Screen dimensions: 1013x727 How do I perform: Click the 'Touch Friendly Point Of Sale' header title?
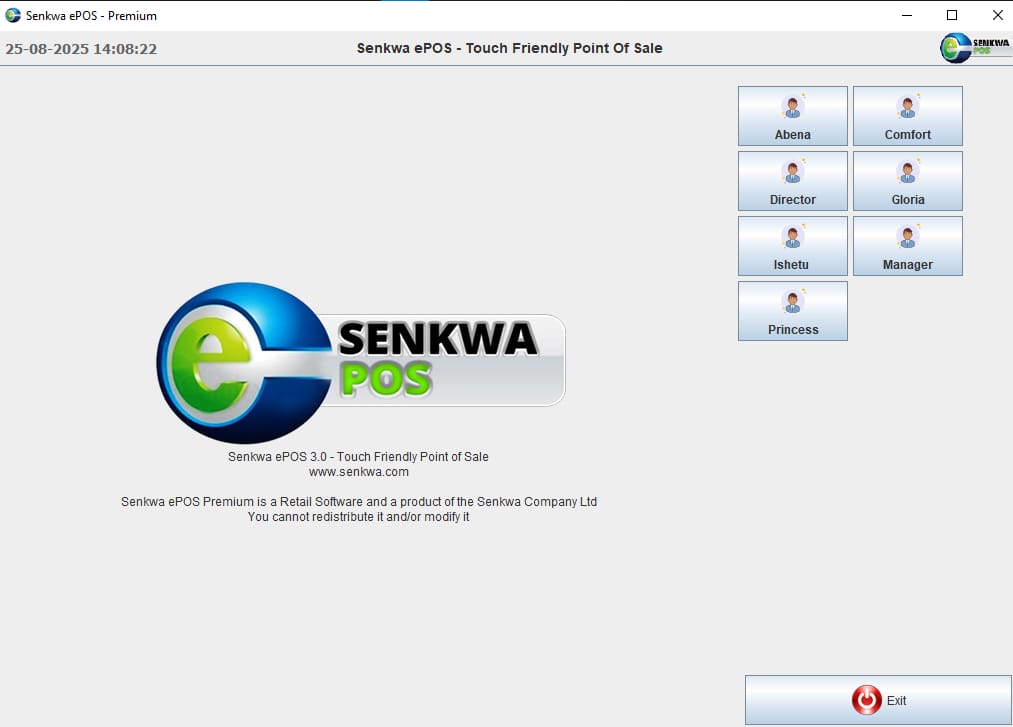point(509,48)
